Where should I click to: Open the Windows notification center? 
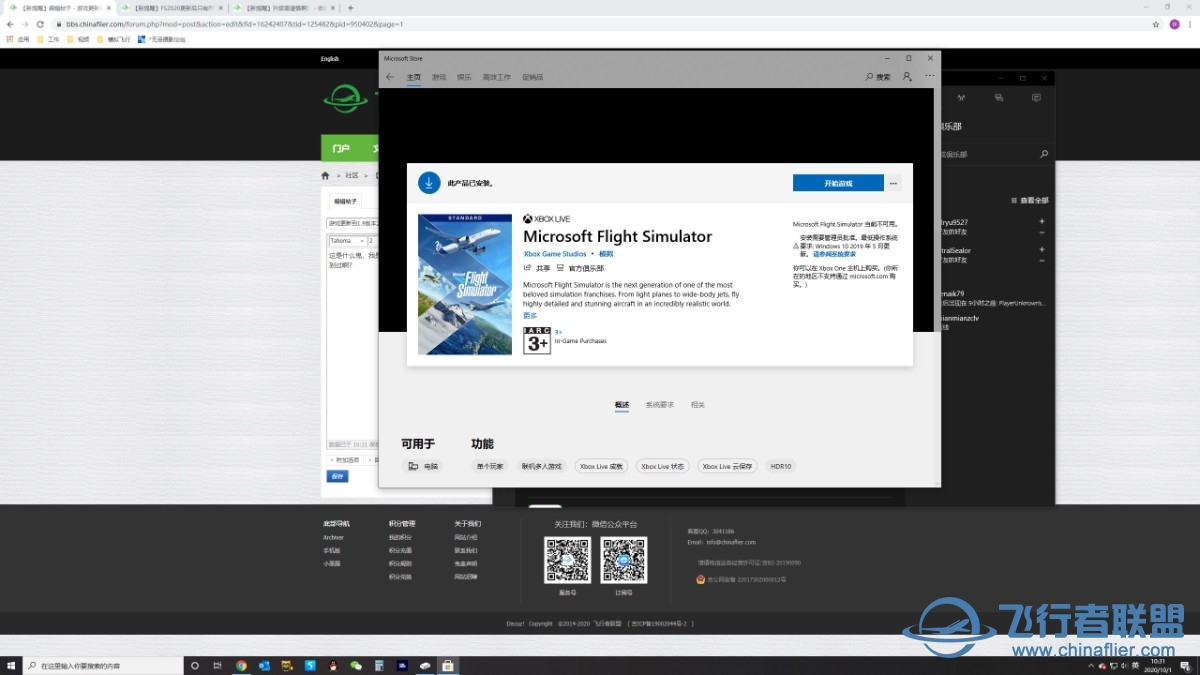pos(1185,665)
